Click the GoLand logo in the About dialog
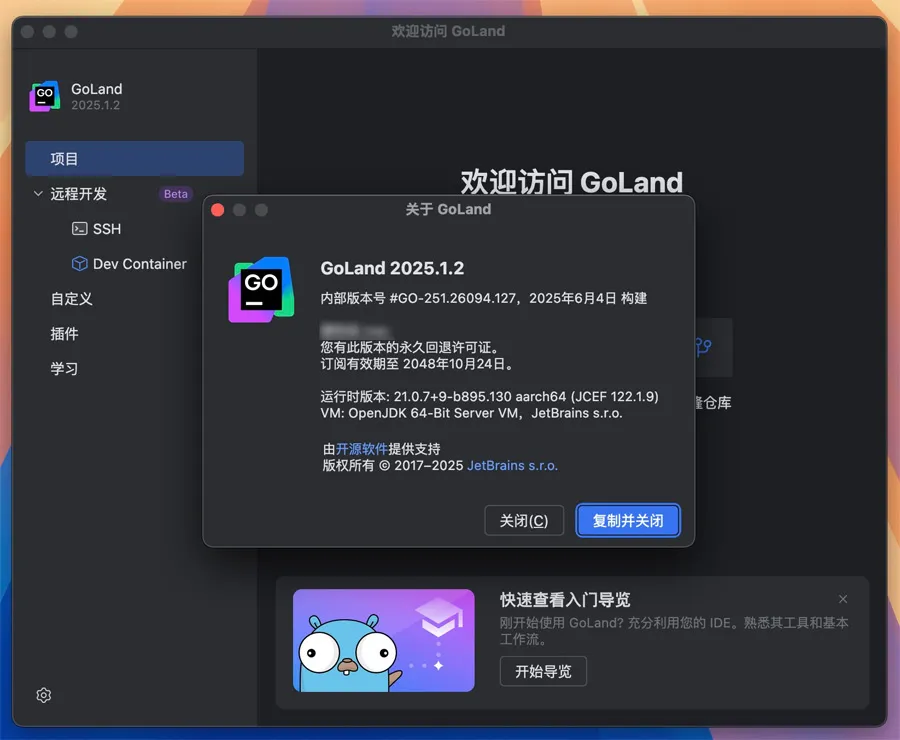Viewport: 900px width, 740px height. tap(260, 290)
